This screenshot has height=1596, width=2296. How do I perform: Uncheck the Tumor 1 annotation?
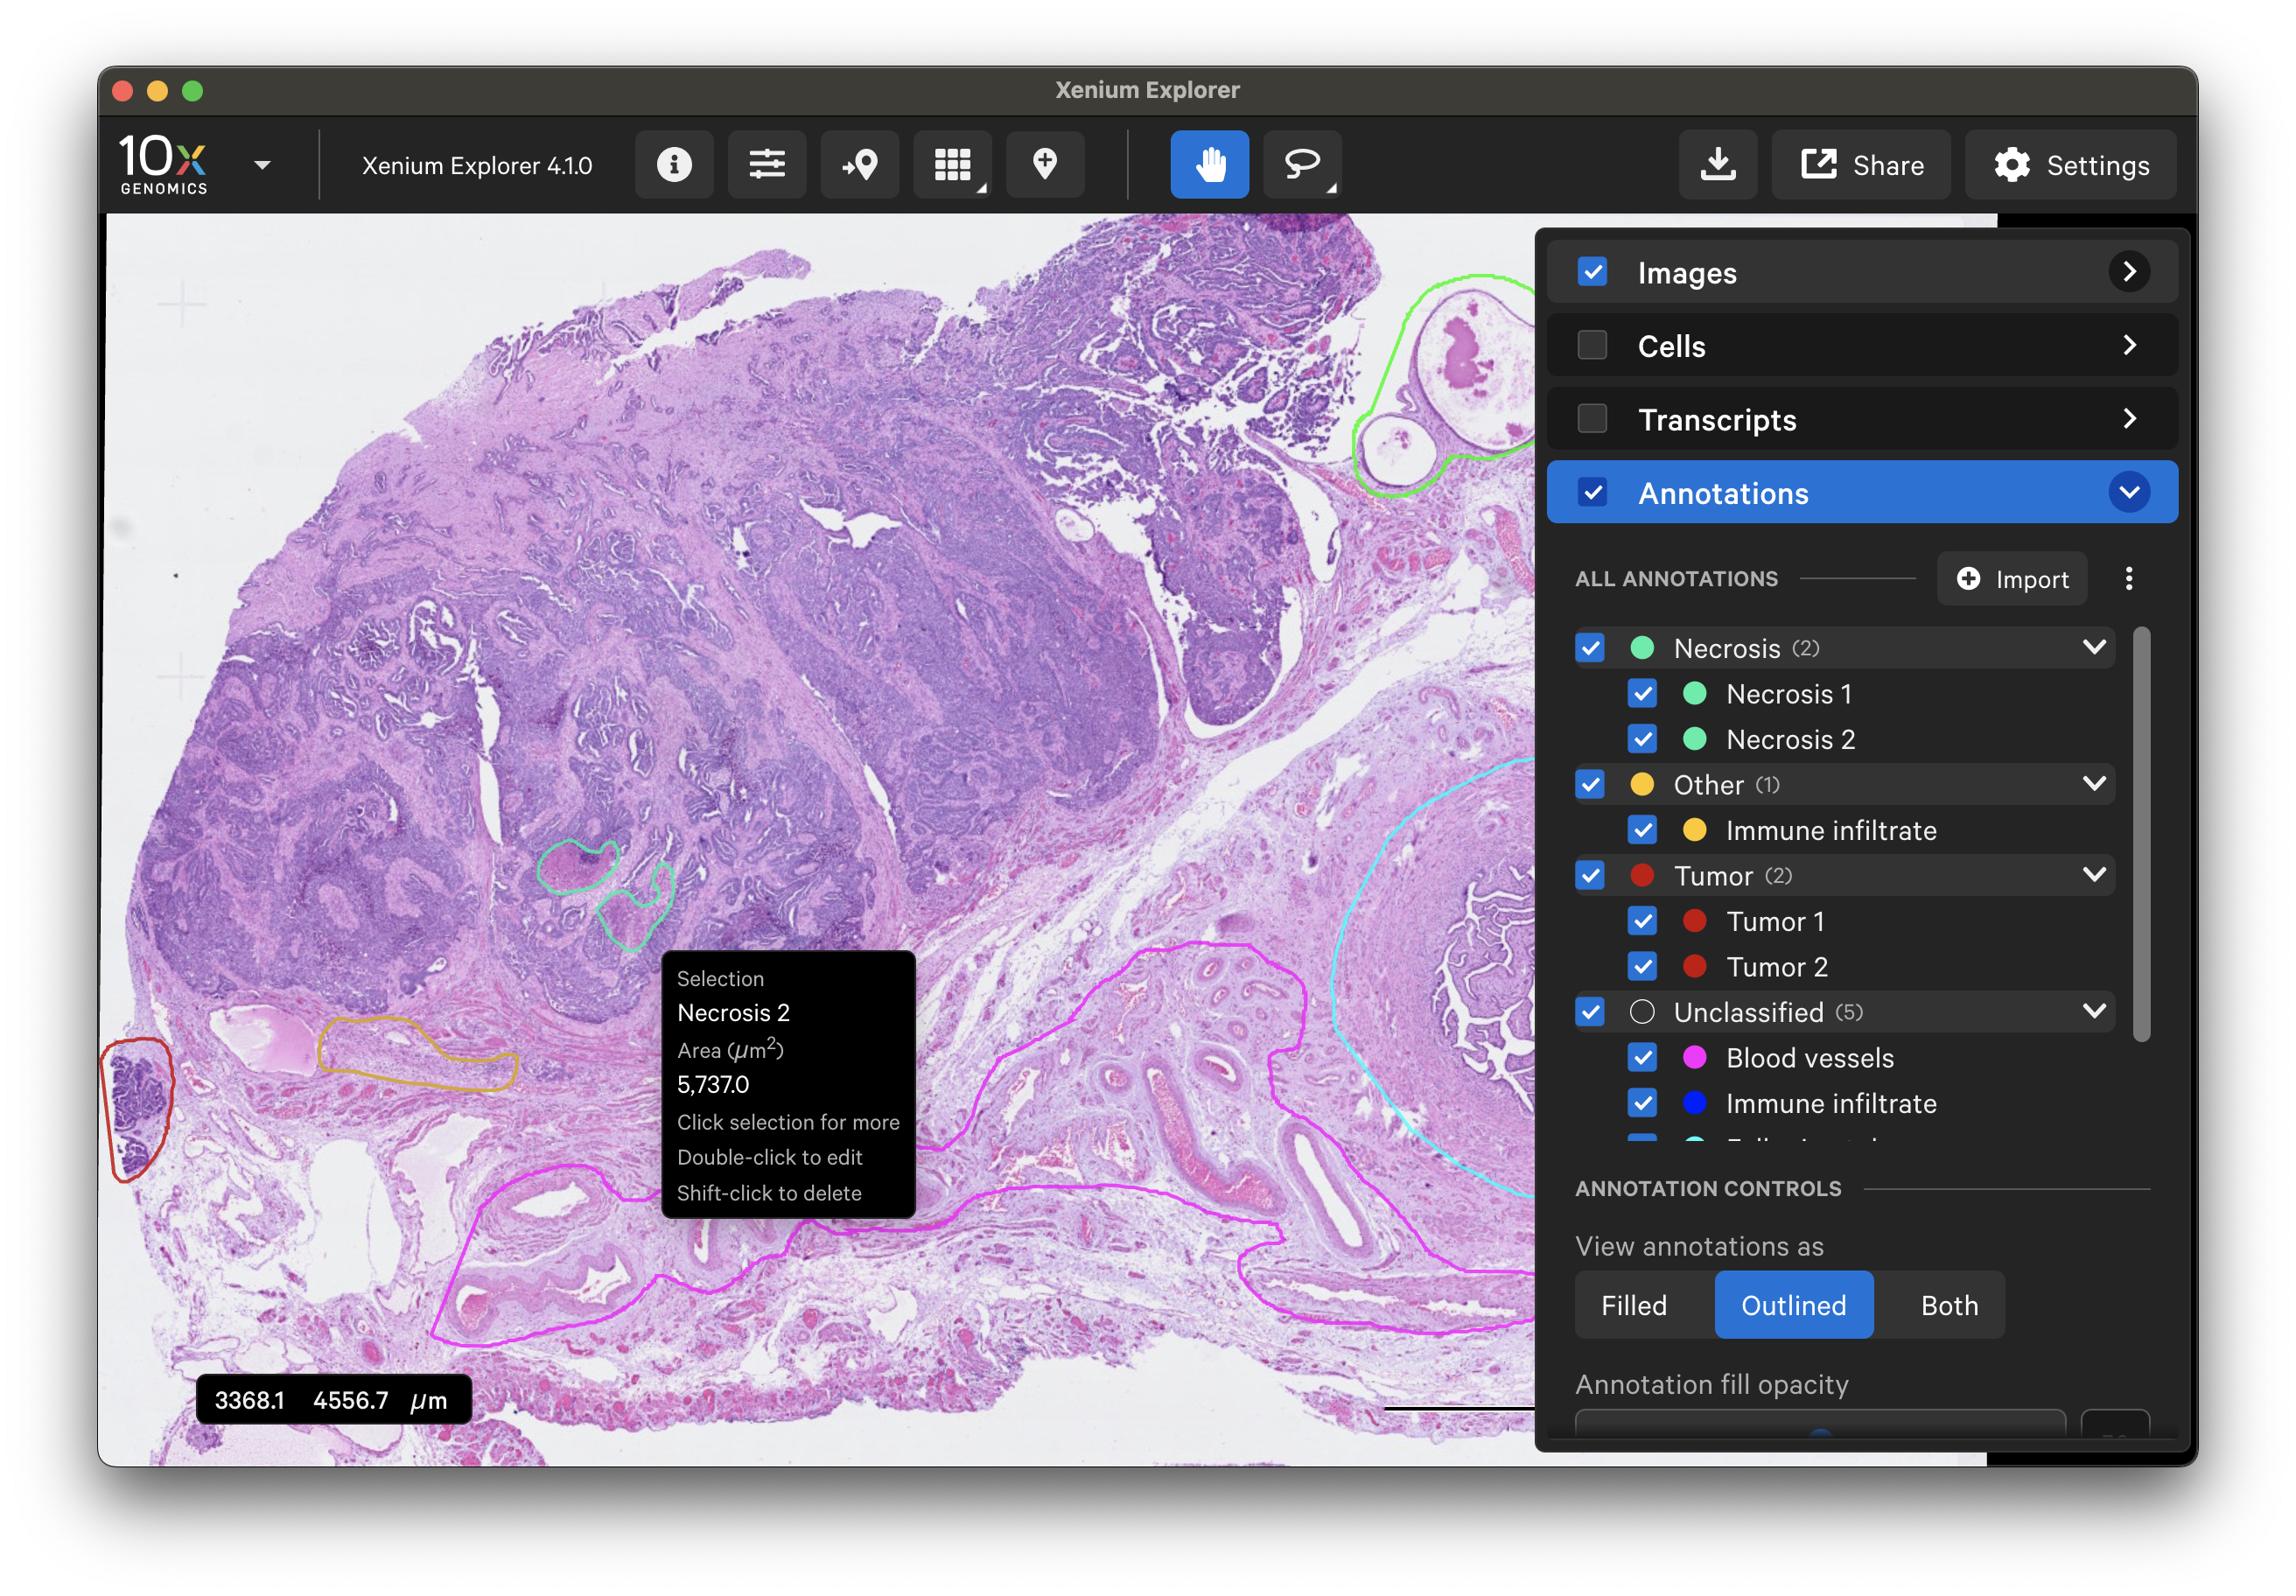pos(1642,921)
